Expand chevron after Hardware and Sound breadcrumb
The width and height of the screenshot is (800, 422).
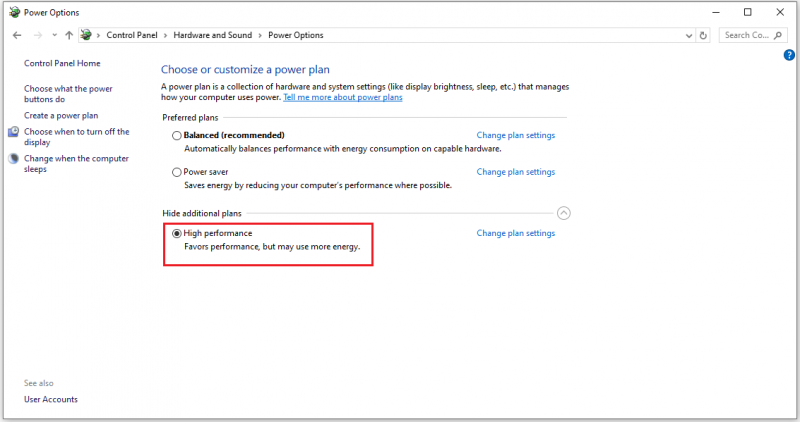(x=260, y=35)
